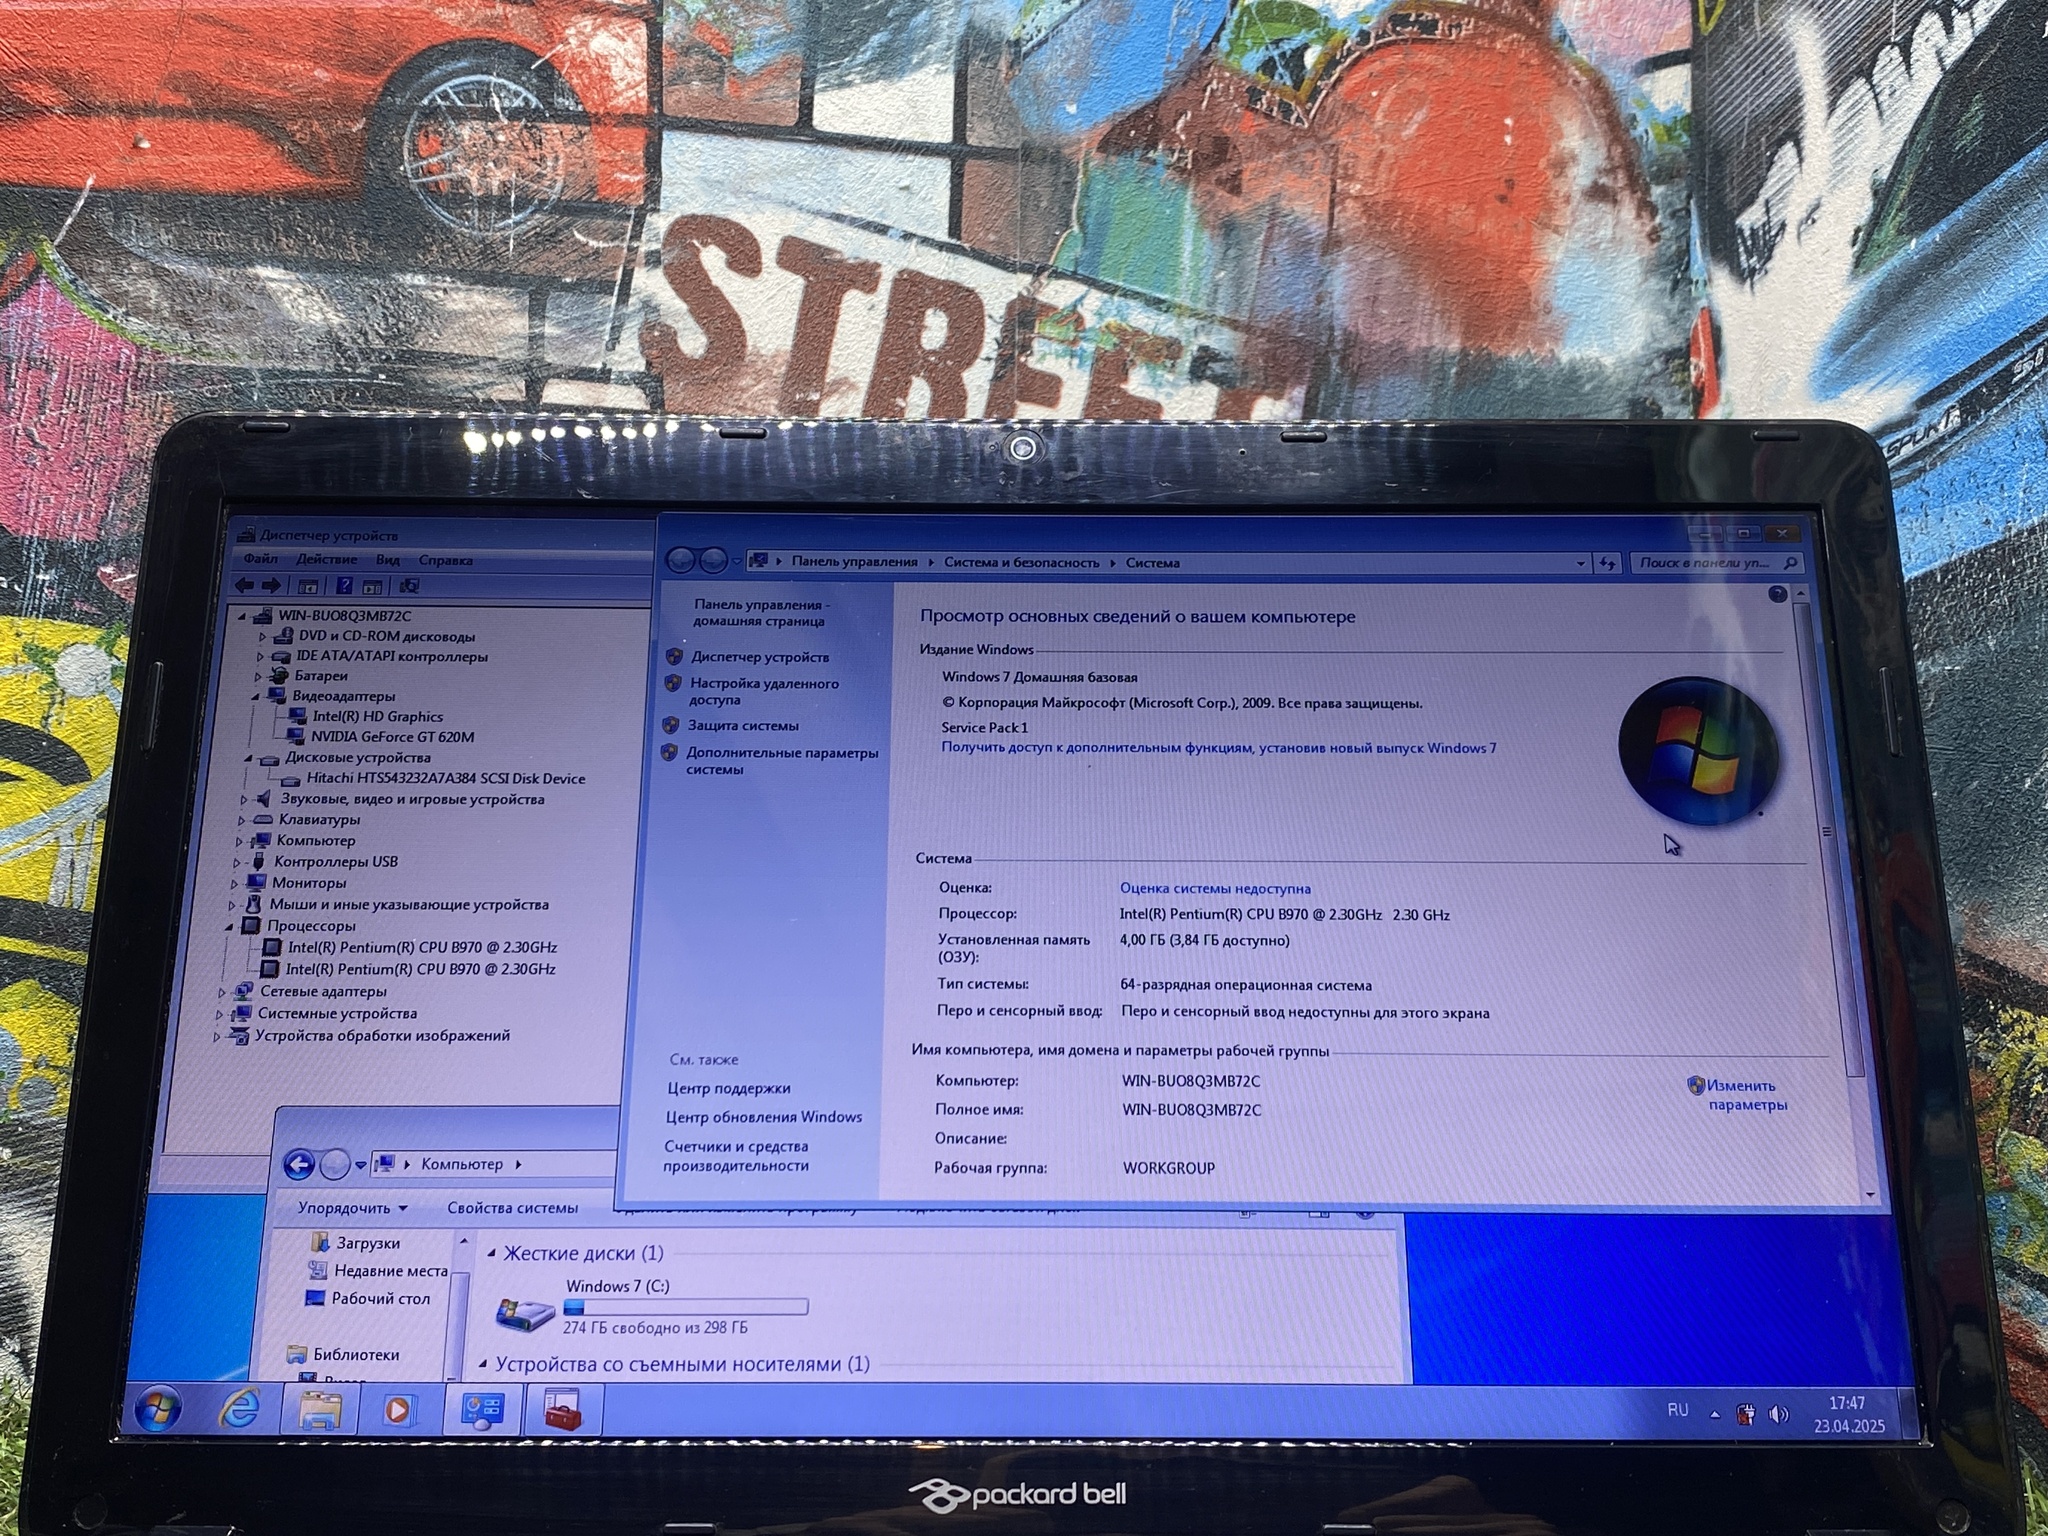Image resolution: width=2048 pixels, height=1536 pixels.
Task: Open the Упорядочить dropdown
Action: point(352,1208)
